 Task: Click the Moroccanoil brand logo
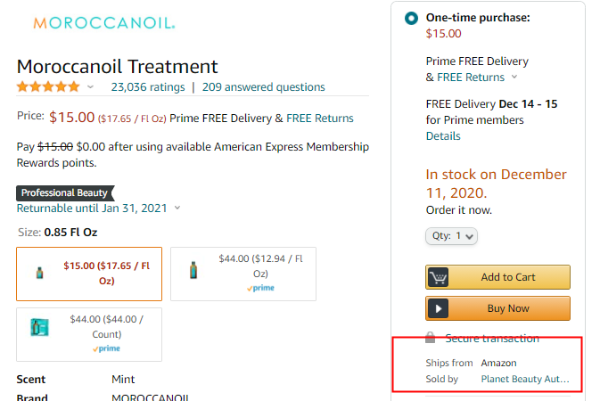pyautogui.click(x=104, y=22)
